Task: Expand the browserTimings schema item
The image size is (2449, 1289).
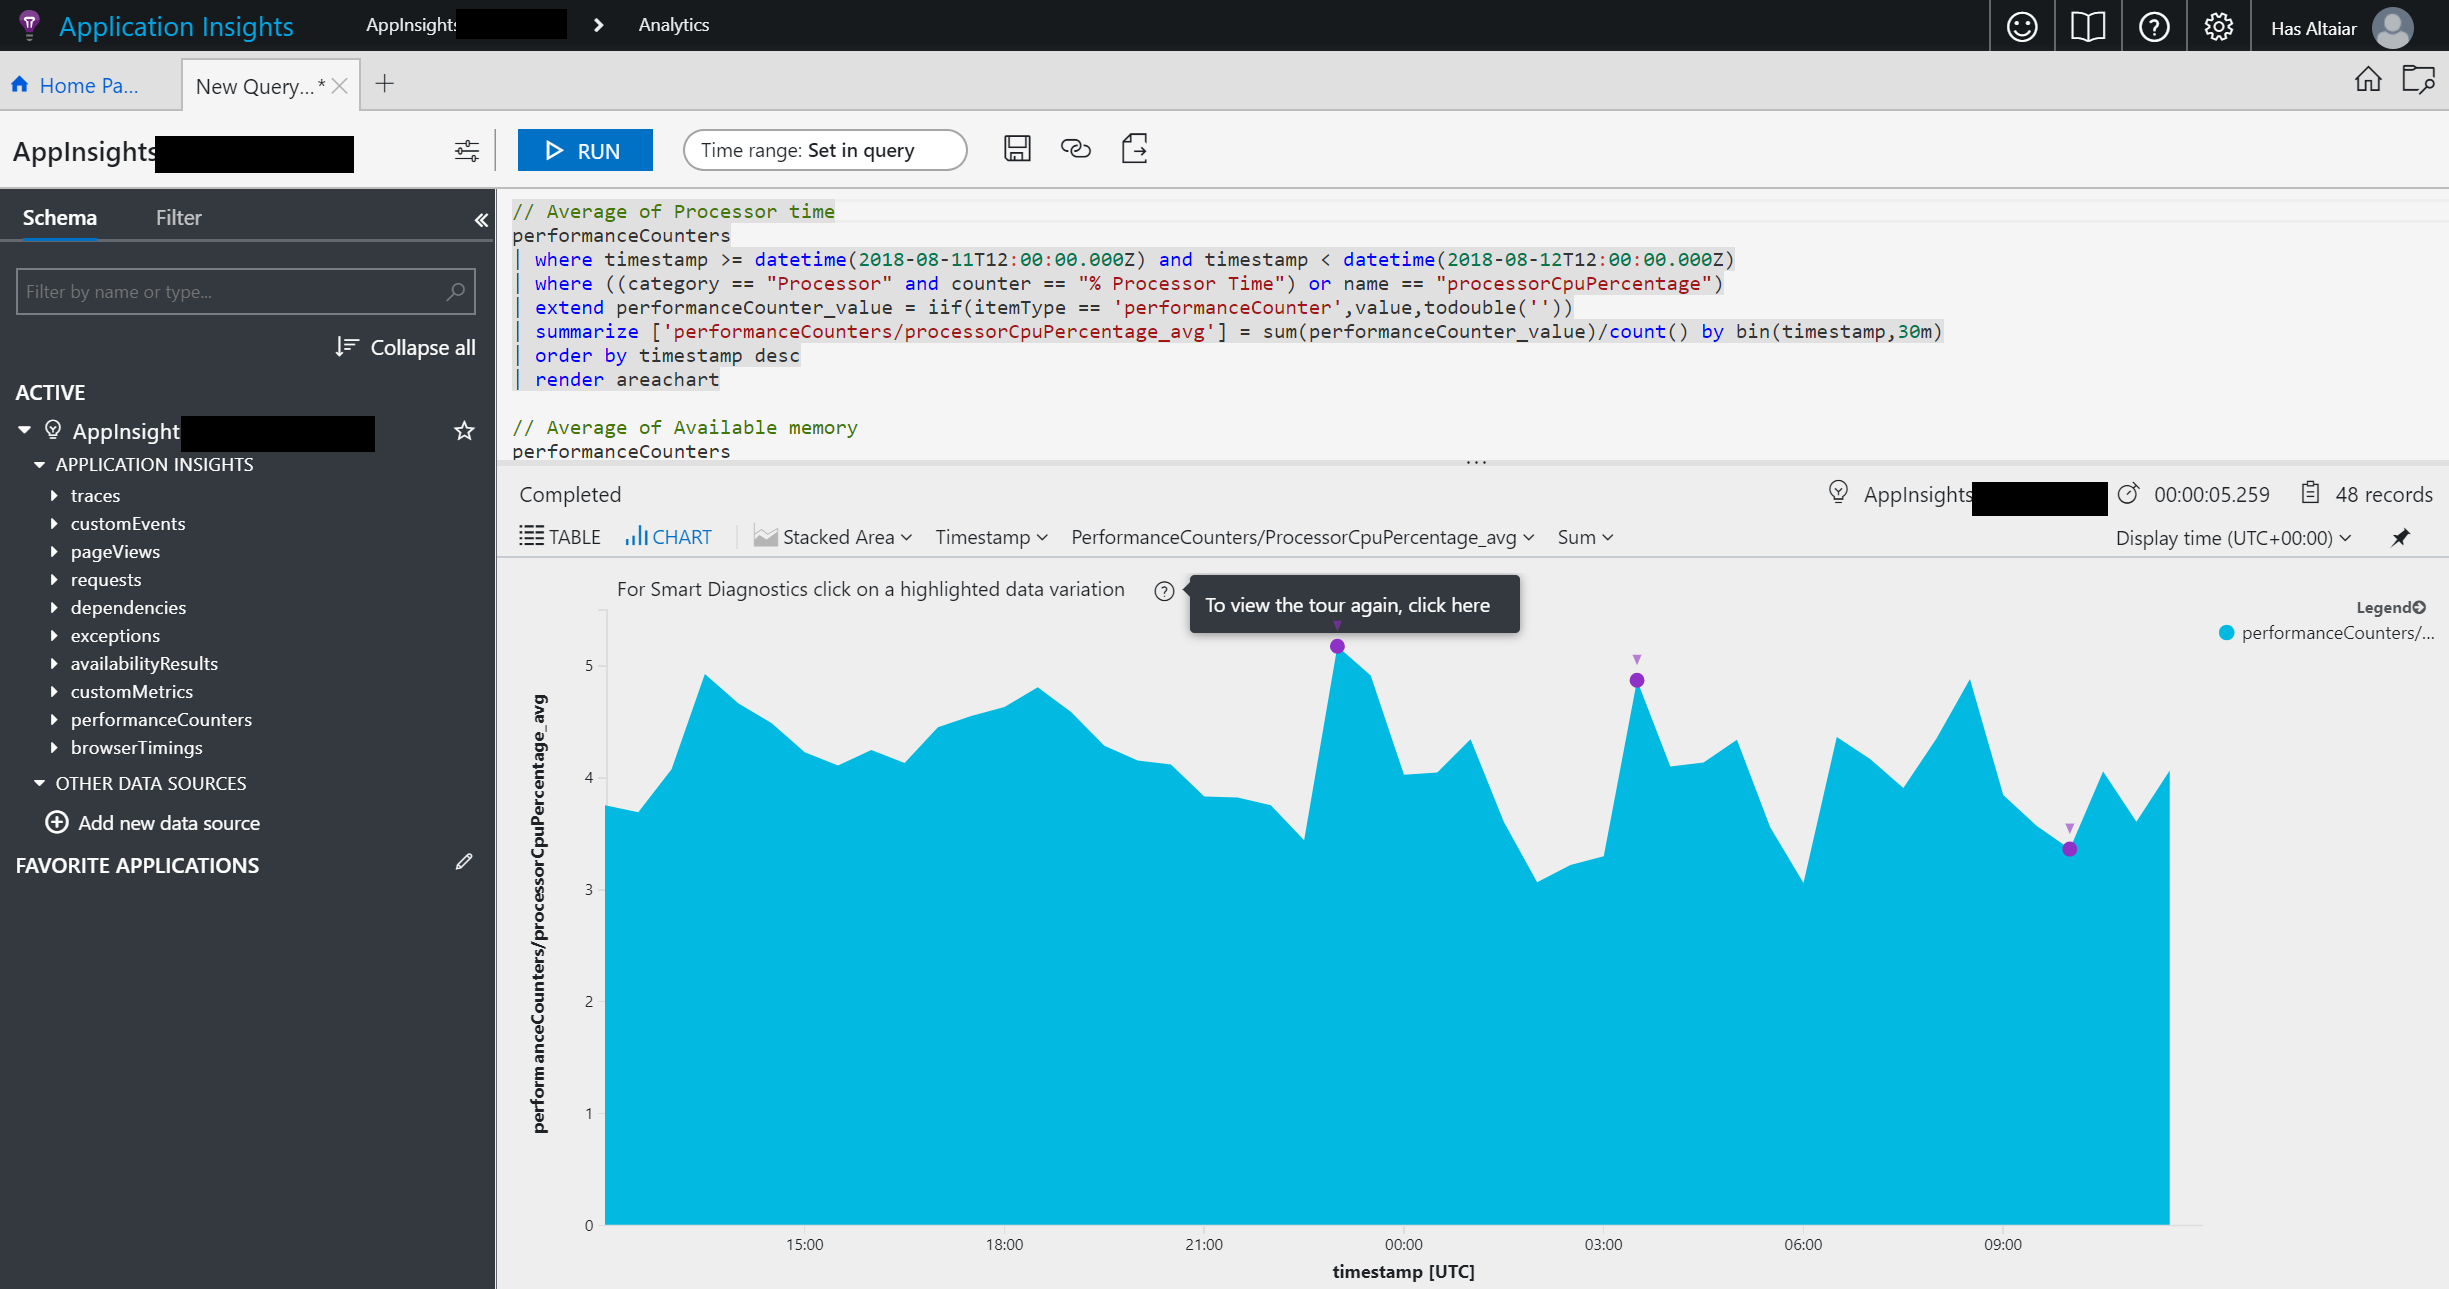Action: 57,748
